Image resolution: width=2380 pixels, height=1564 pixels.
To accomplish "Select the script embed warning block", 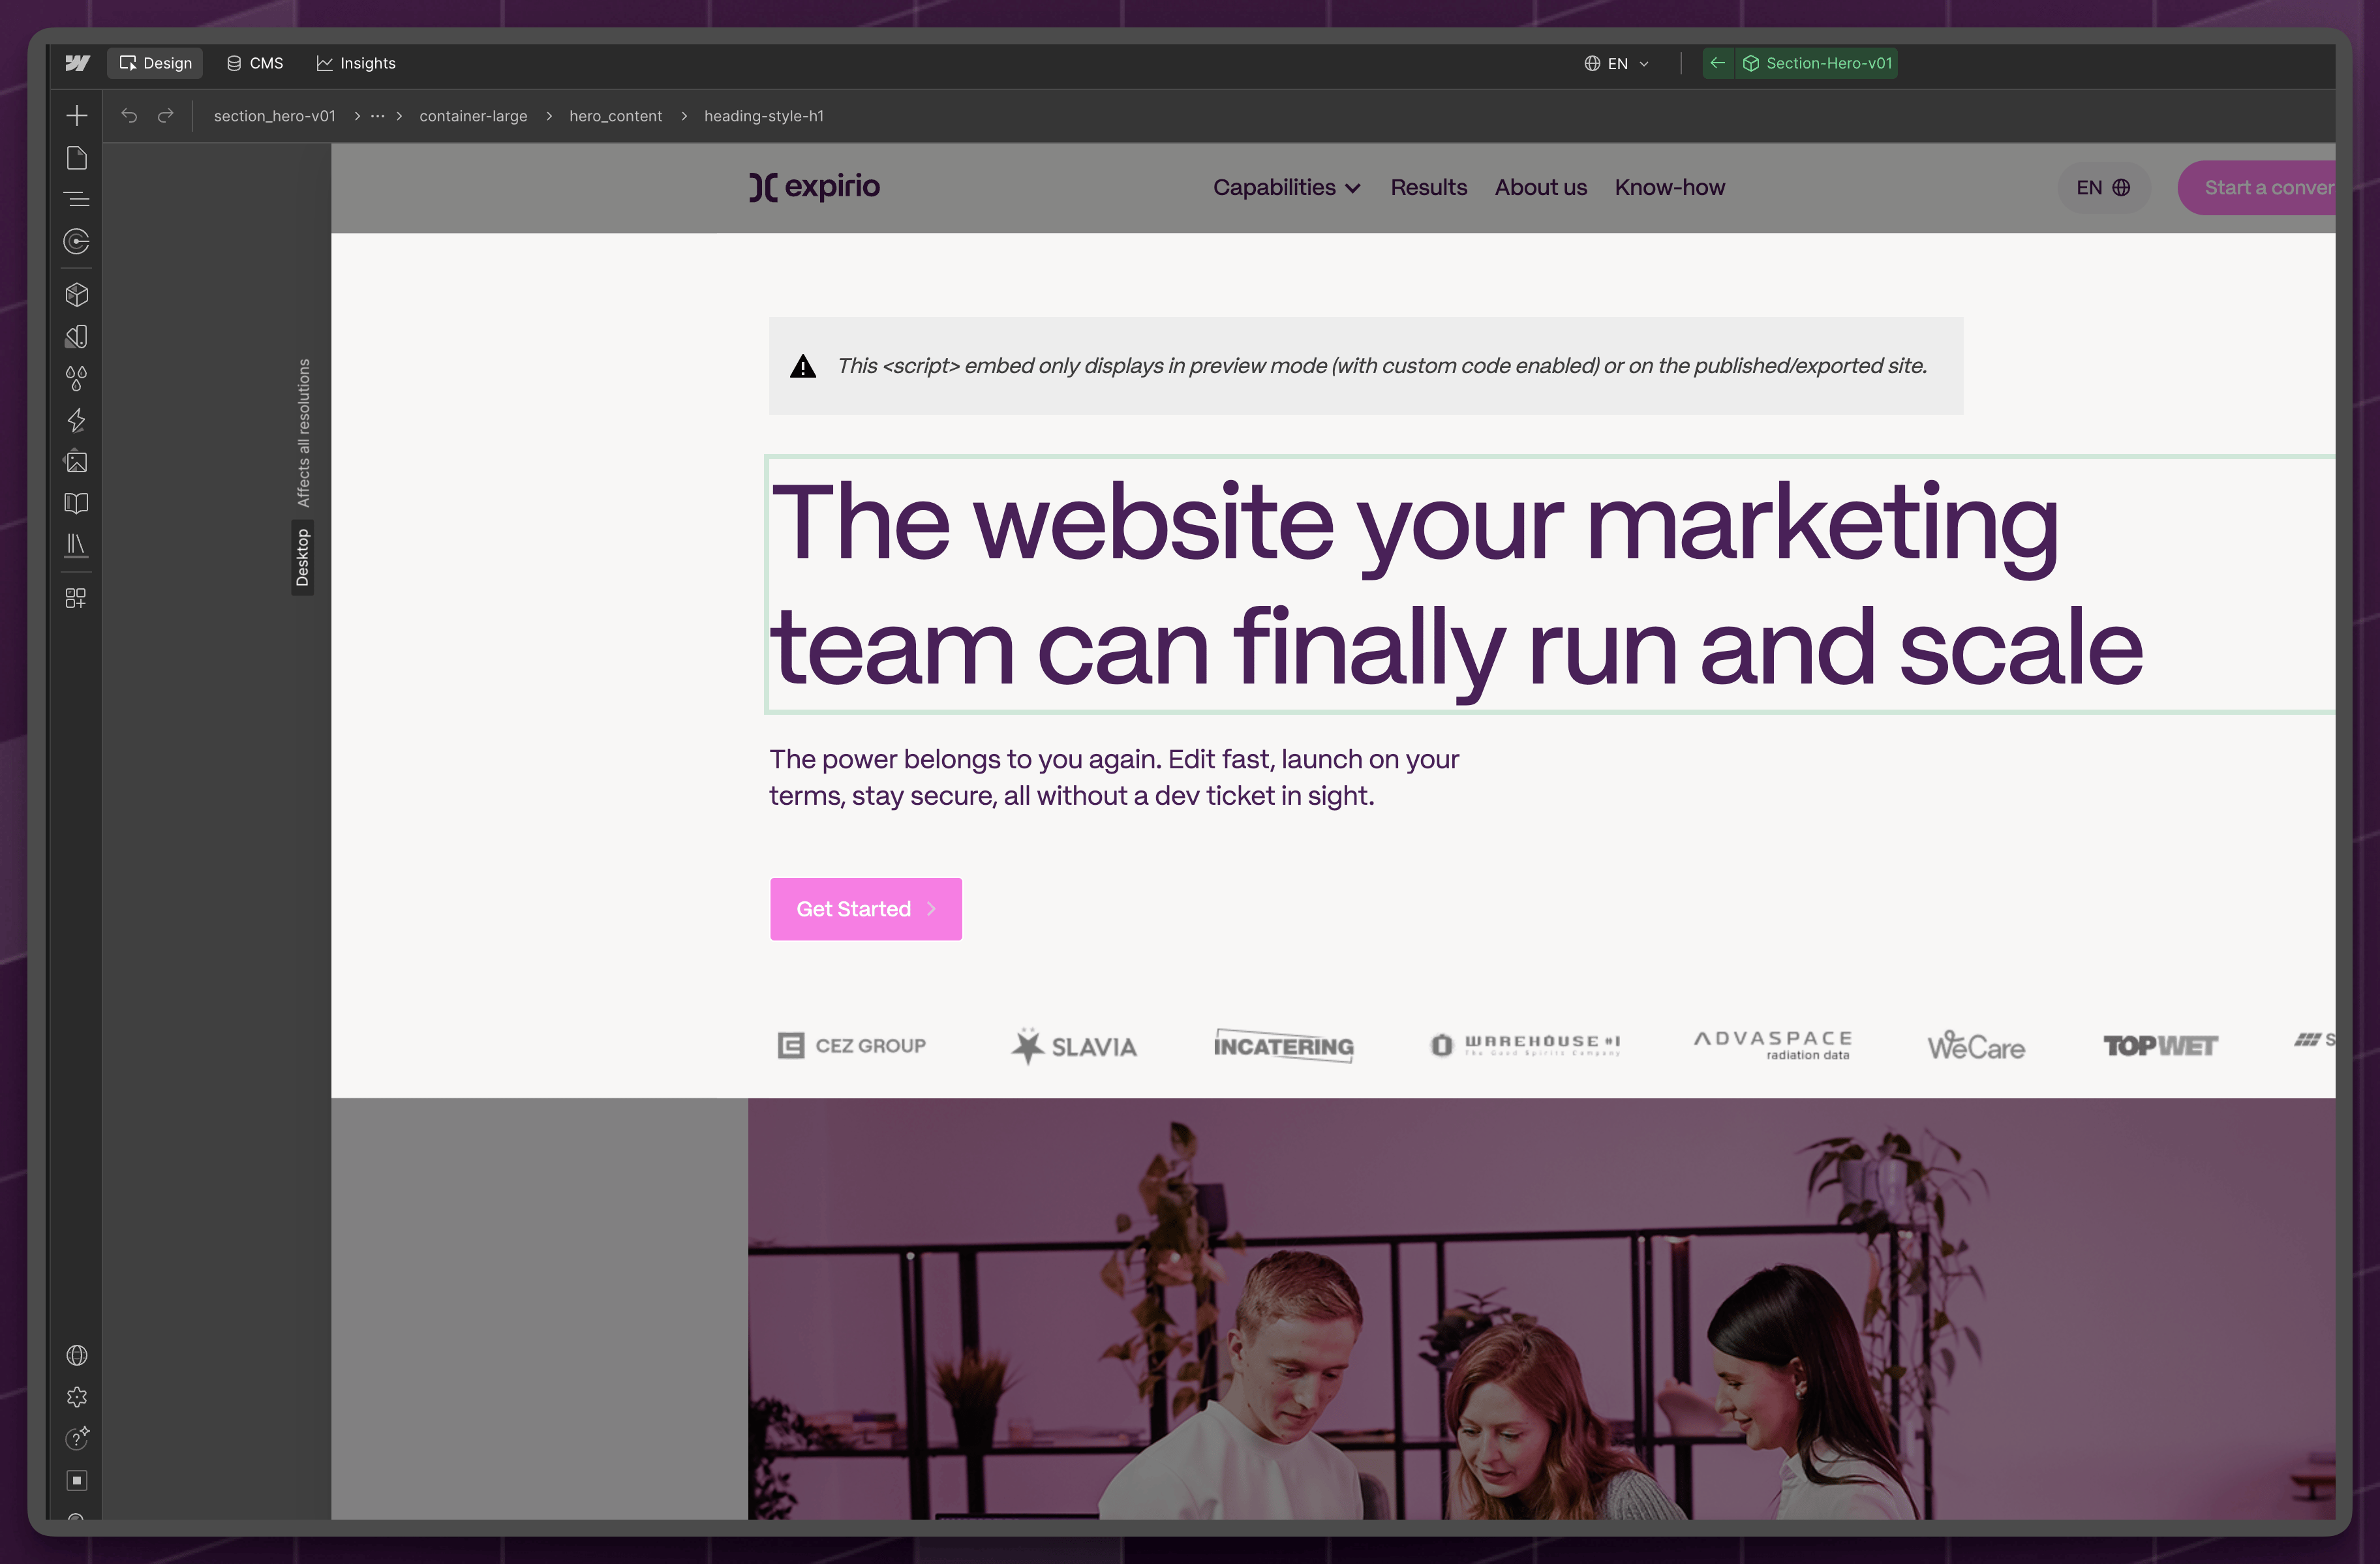I will click(1366, 366).
